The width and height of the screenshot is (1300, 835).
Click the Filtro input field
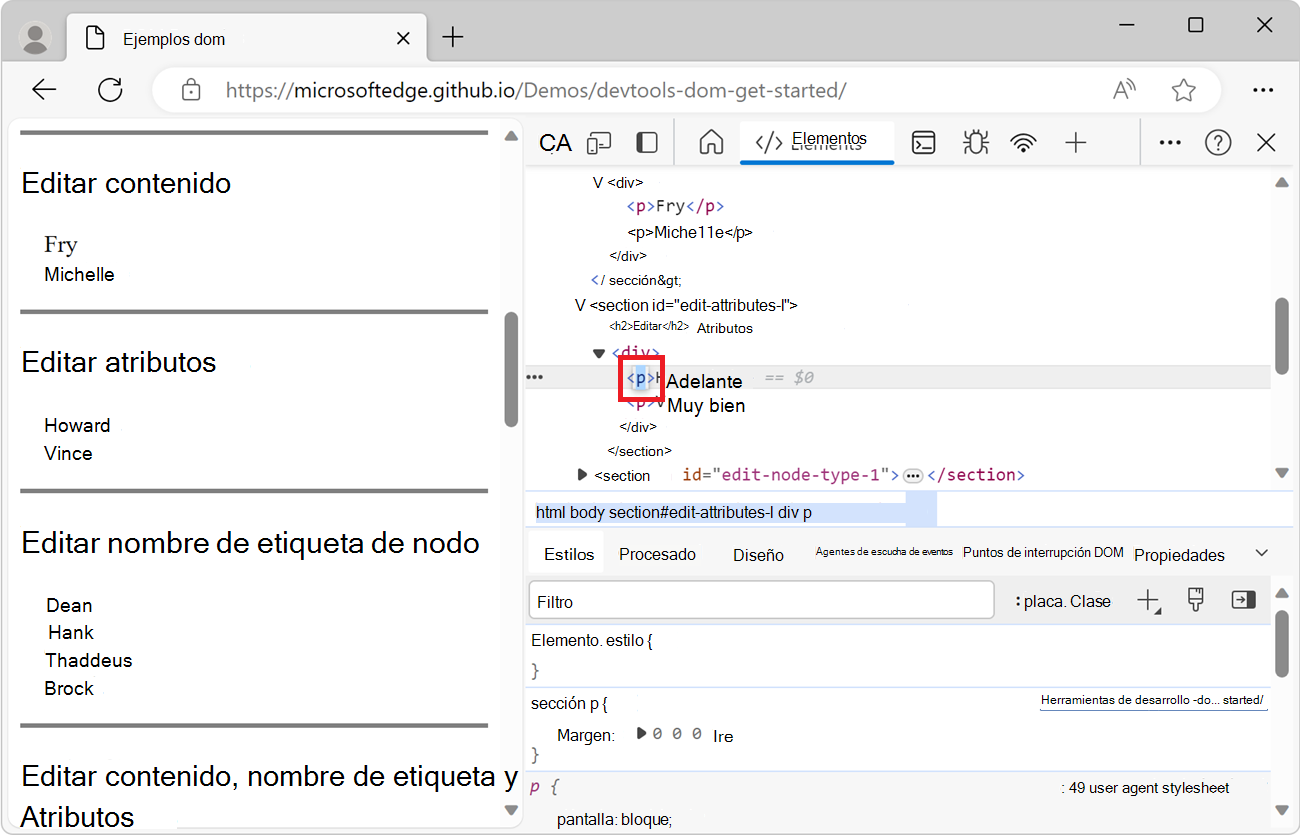coord(761,601)
